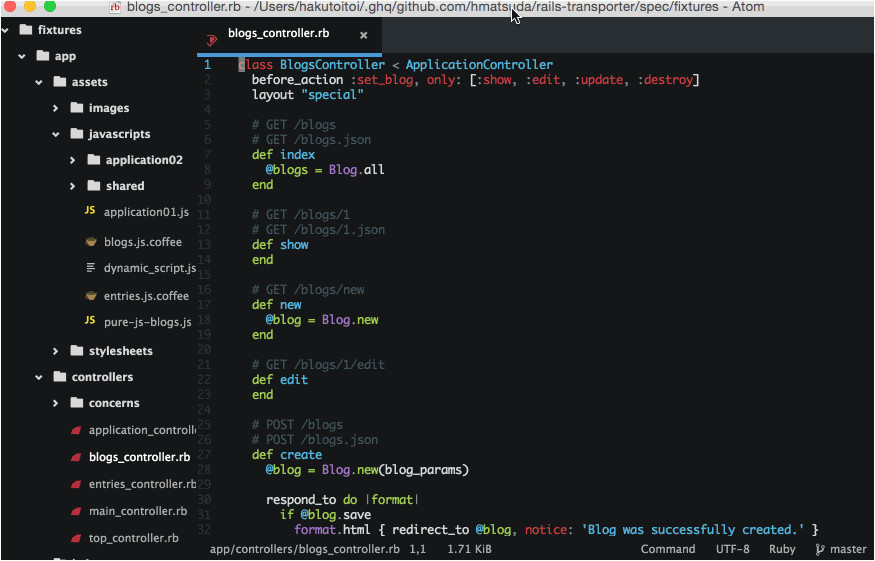Click the text file icon beside dynamic_script.js
Viewport: 875px width, 561px height.
(x=91, y=268)
